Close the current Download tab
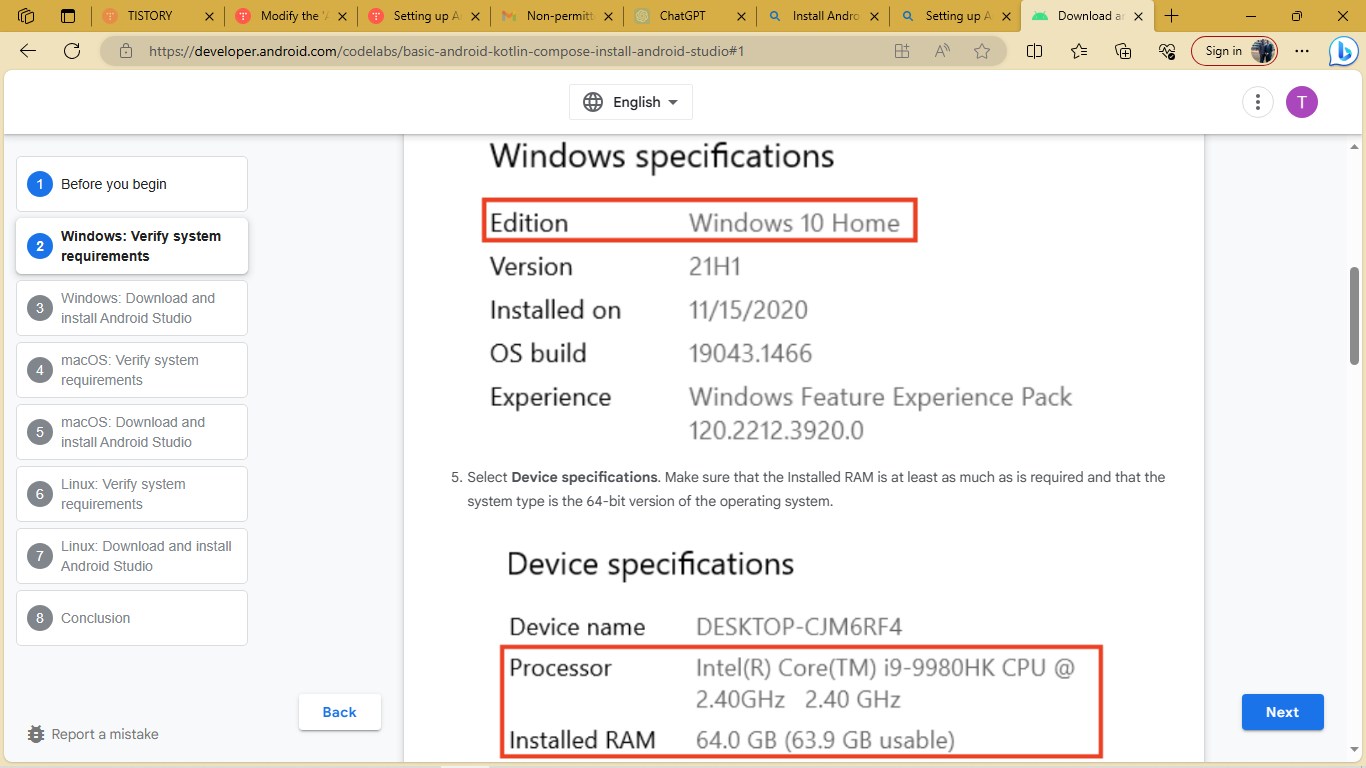The image size is (1366, 768). pyautogui.click(x=1139, y=16)
